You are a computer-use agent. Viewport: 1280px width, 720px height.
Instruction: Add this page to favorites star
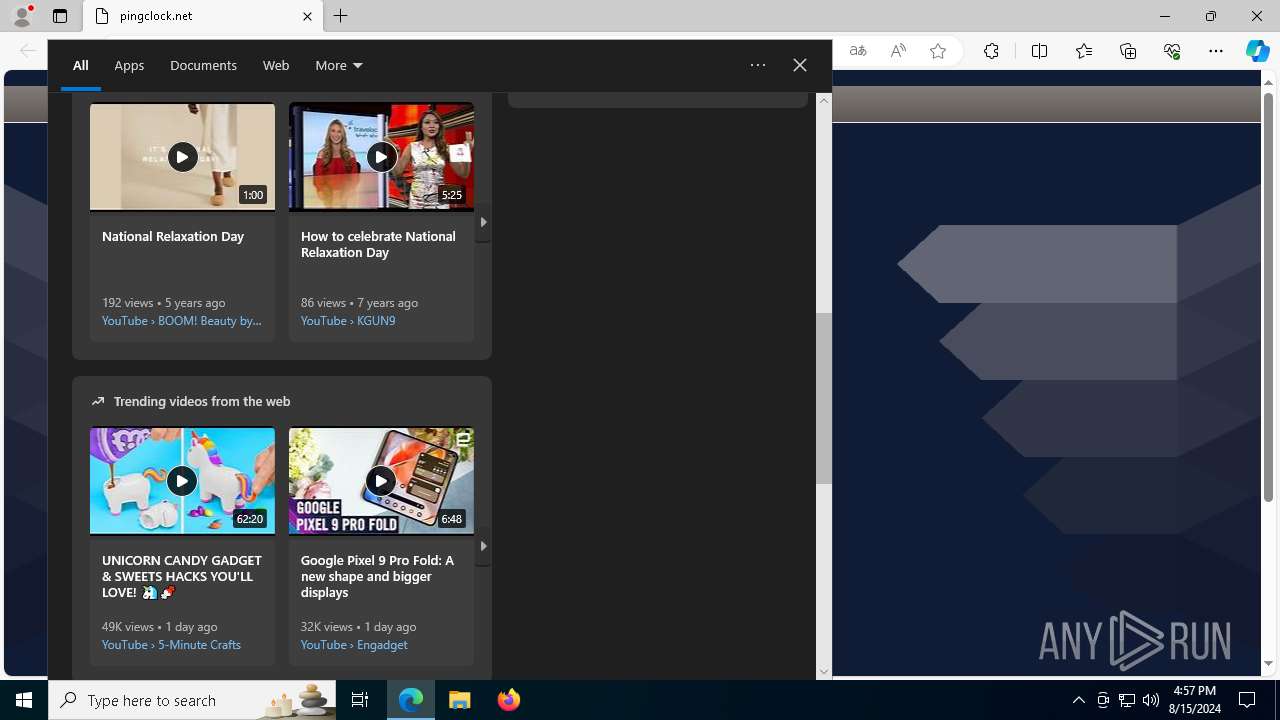(938, 51)
